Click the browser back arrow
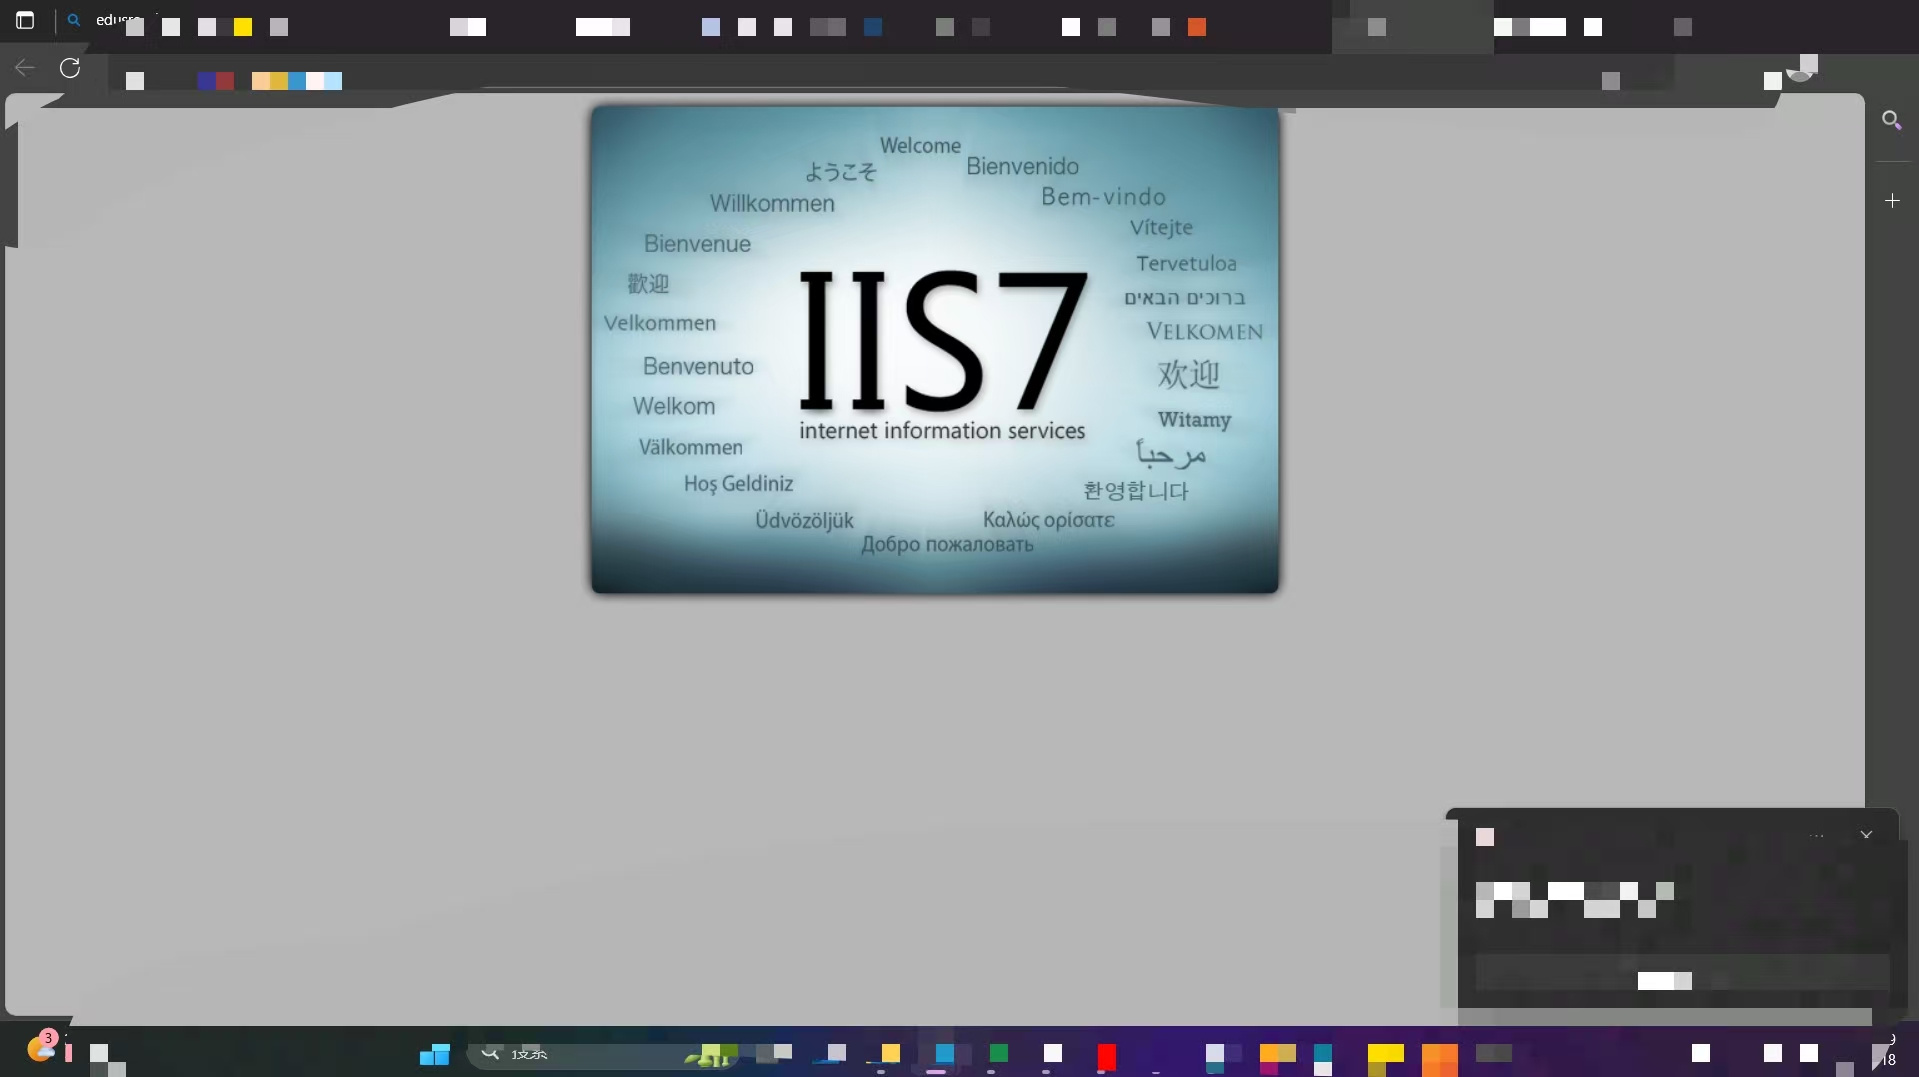 25,68
